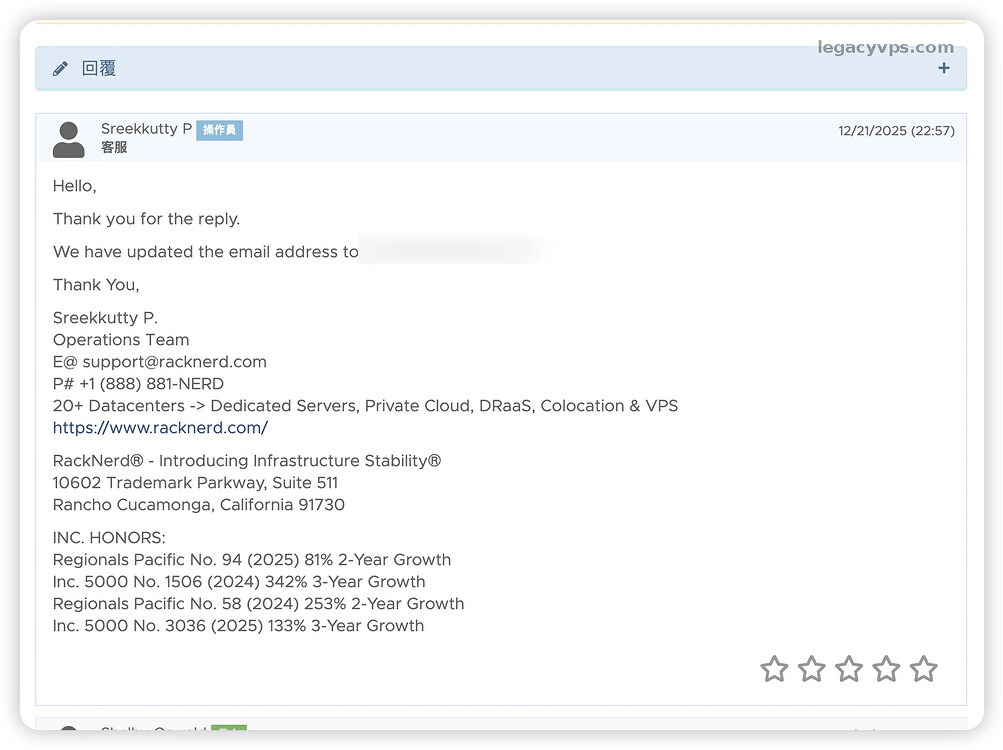Give the reply a two-star rating
This screenshot has height=750, width=1003.
811,669
